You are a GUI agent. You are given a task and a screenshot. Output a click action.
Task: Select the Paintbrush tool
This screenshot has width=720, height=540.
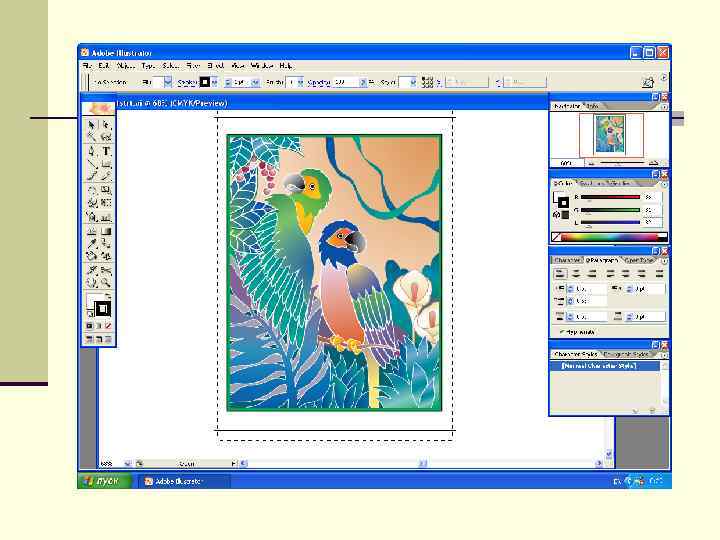pyautogui.click(x=92, y=175)
